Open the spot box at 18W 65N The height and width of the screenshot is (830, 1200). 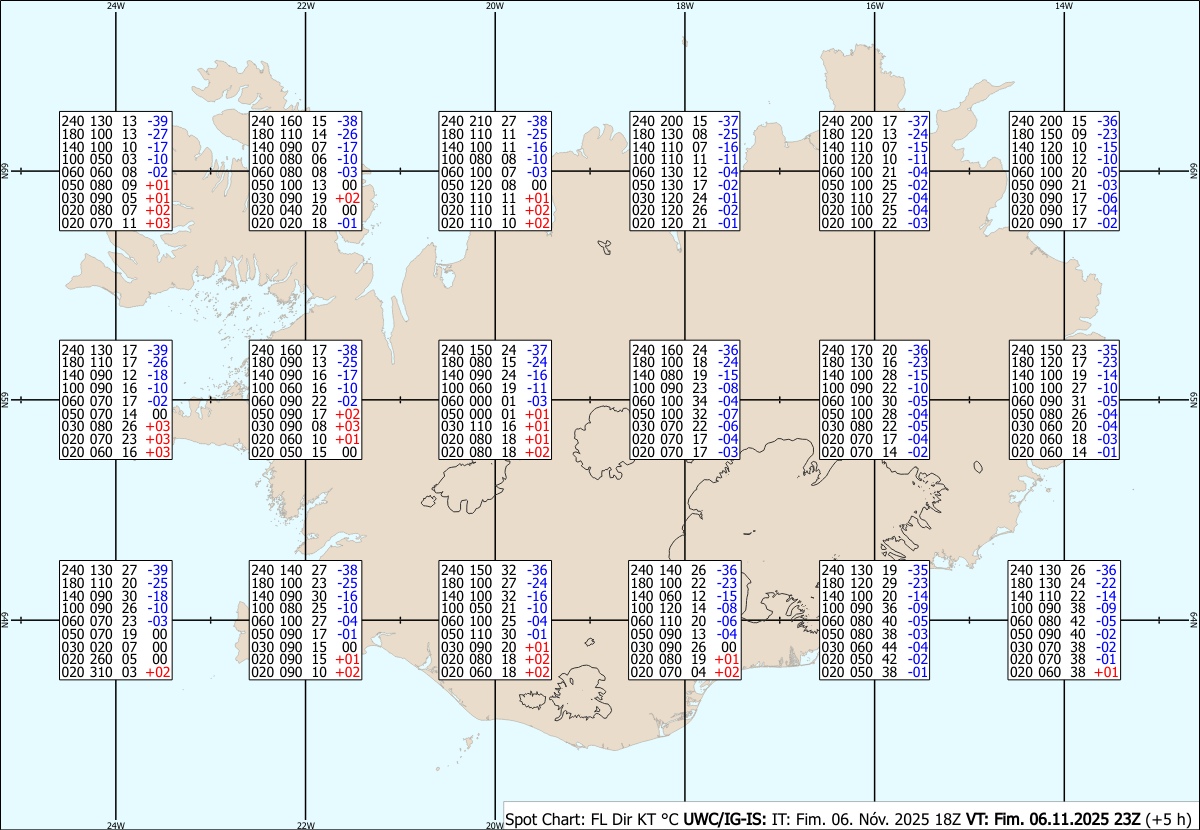(x=685, y=400)
